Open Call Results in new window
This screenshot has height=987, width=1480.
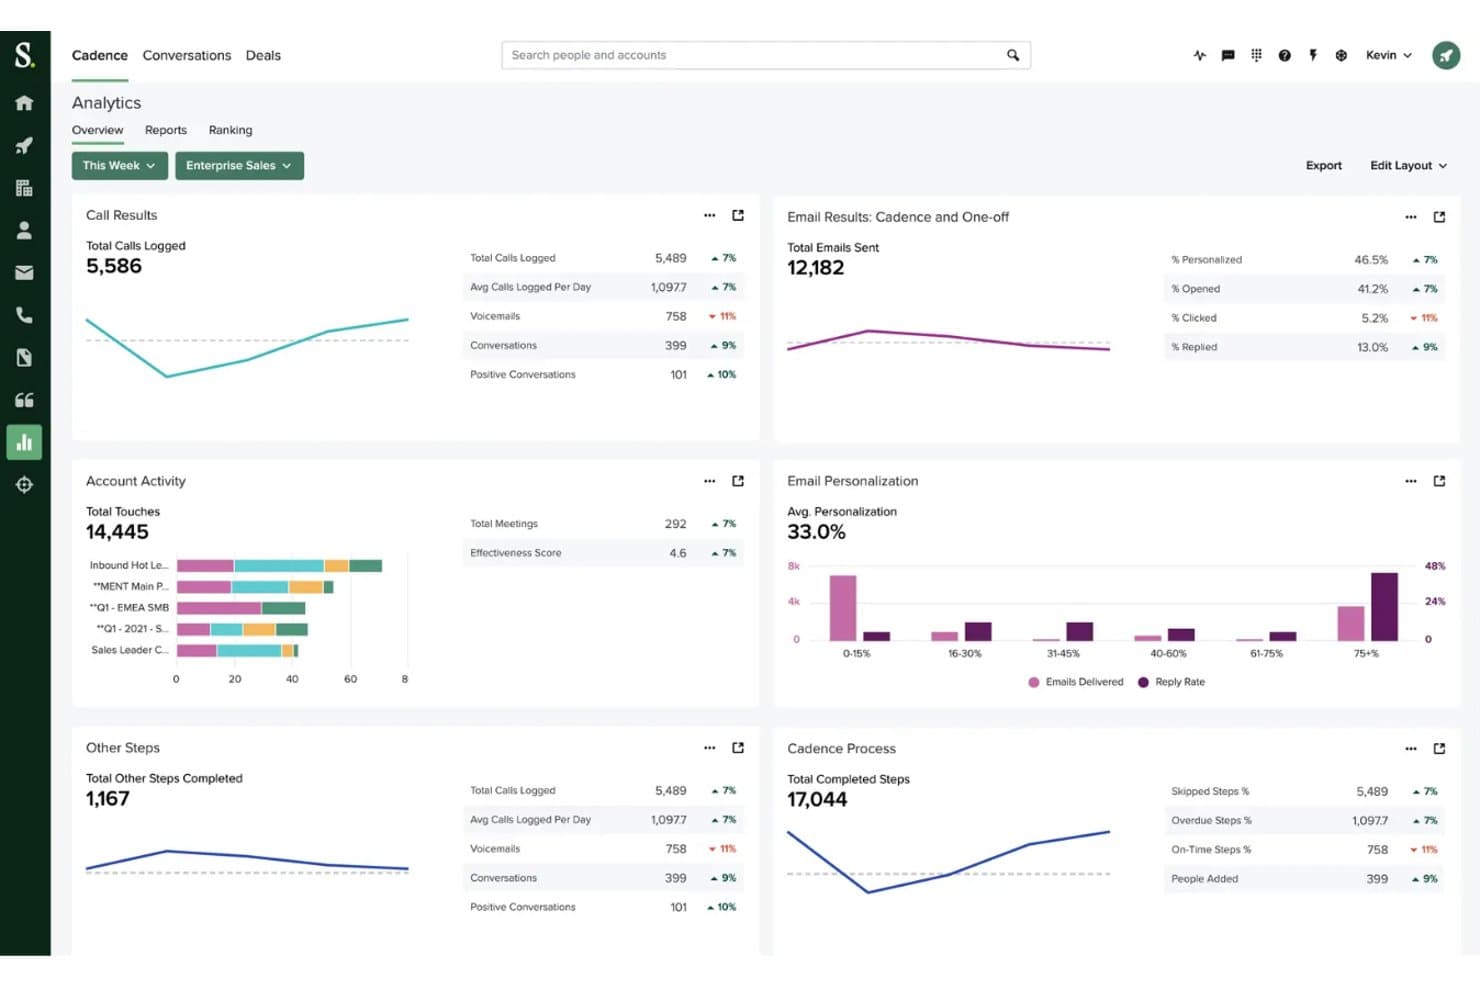738,215
